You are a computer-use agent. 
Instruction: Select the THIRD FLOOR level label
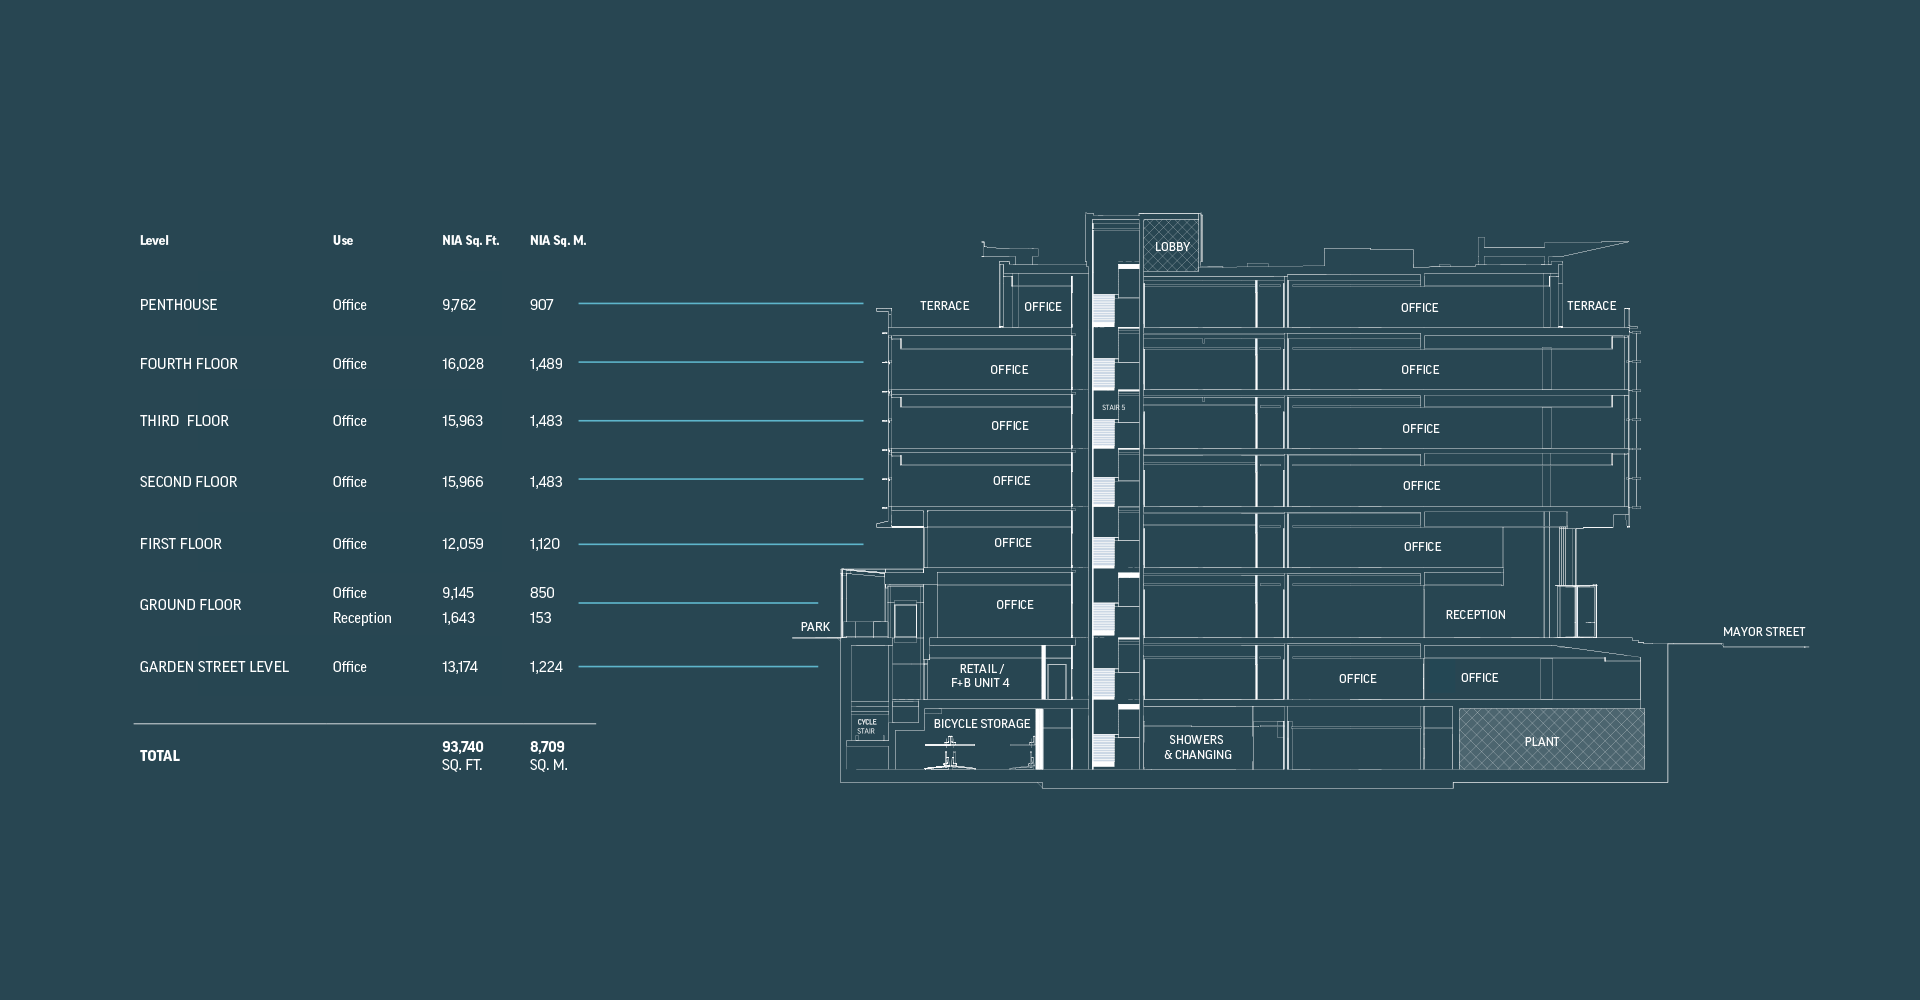184,421
